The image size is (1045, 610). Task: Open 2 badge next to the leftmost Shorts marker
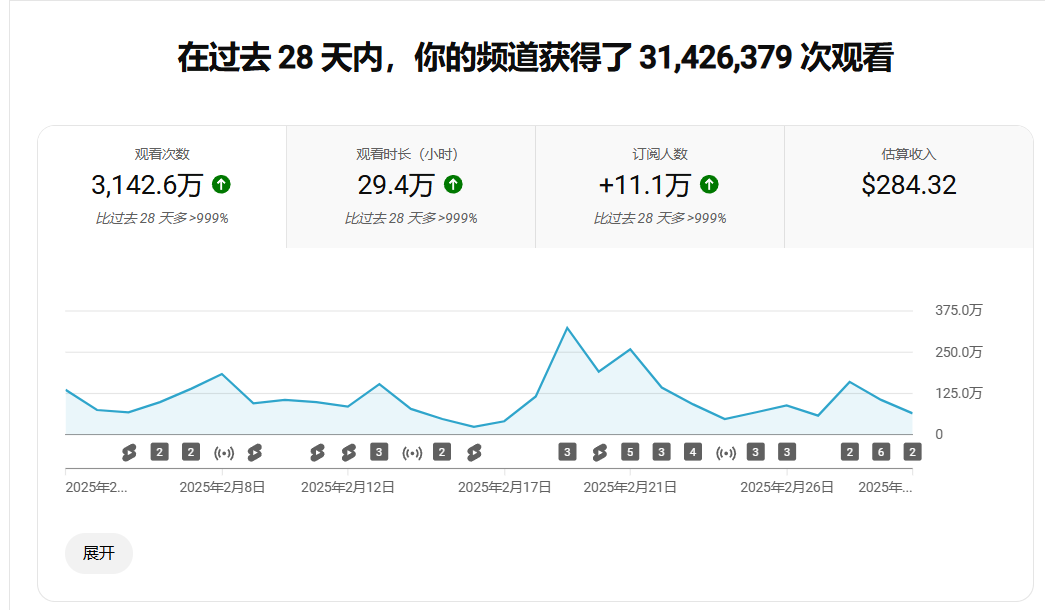[x=159, y=453]
